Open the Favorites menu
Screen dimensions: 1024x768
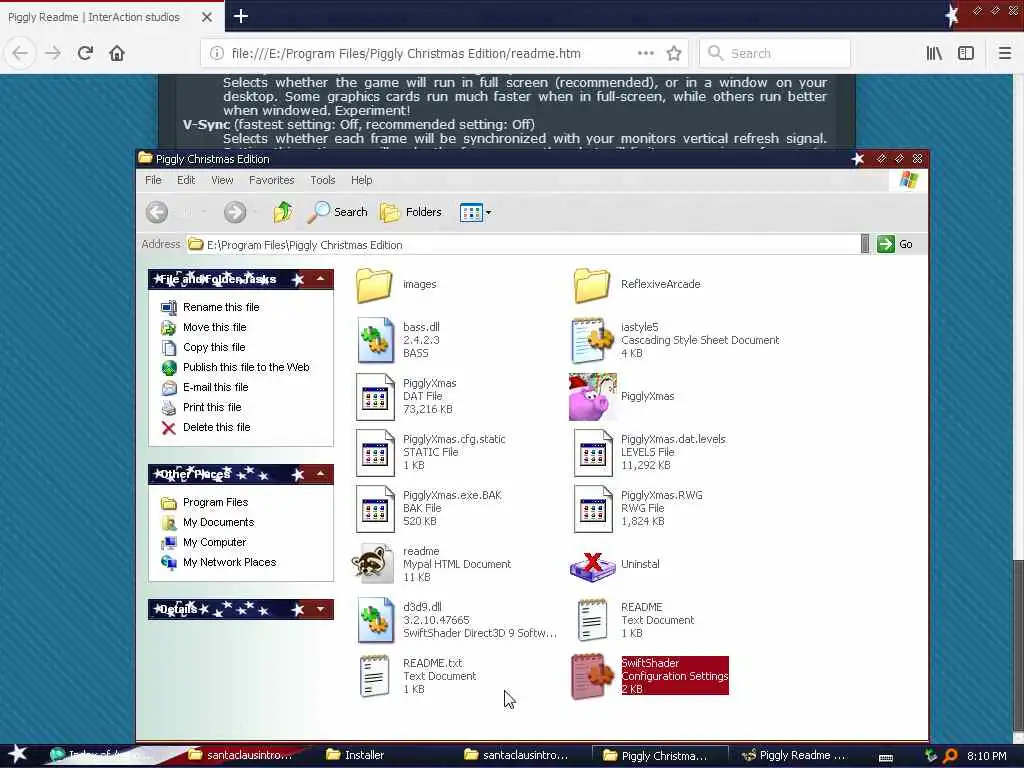[272, 180]
